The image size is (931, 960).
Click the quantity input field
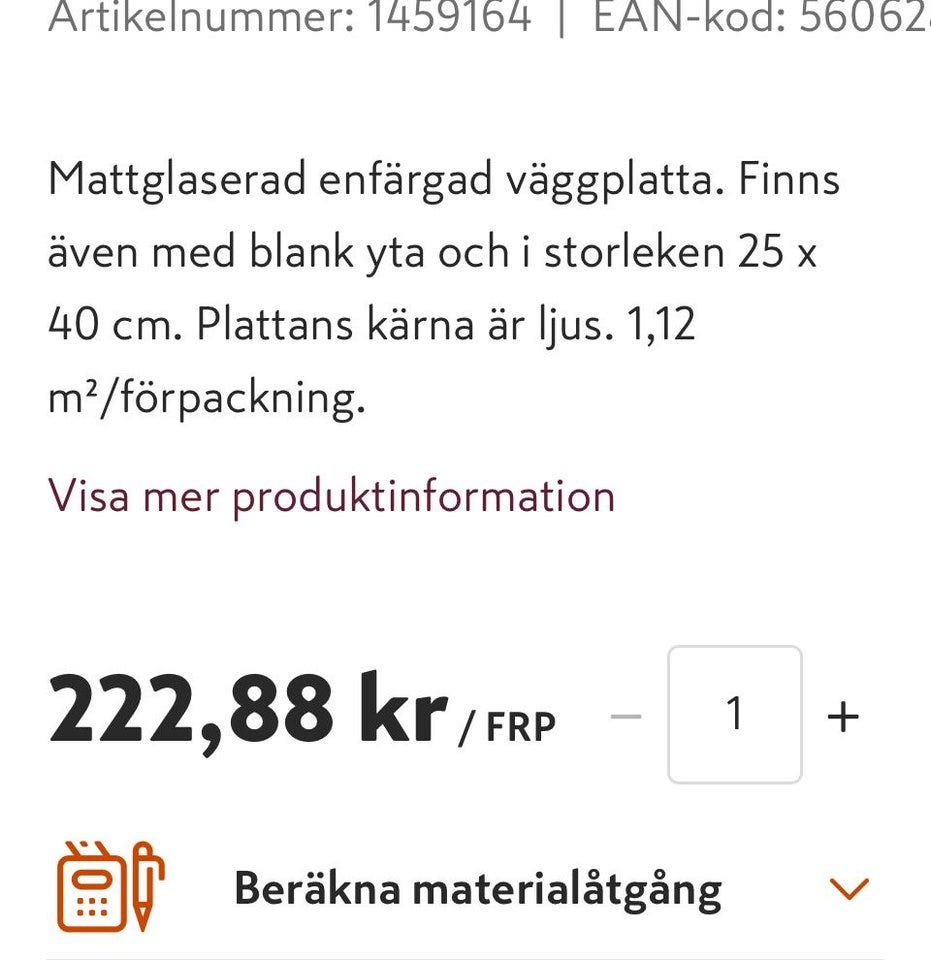tap(735, 715)
